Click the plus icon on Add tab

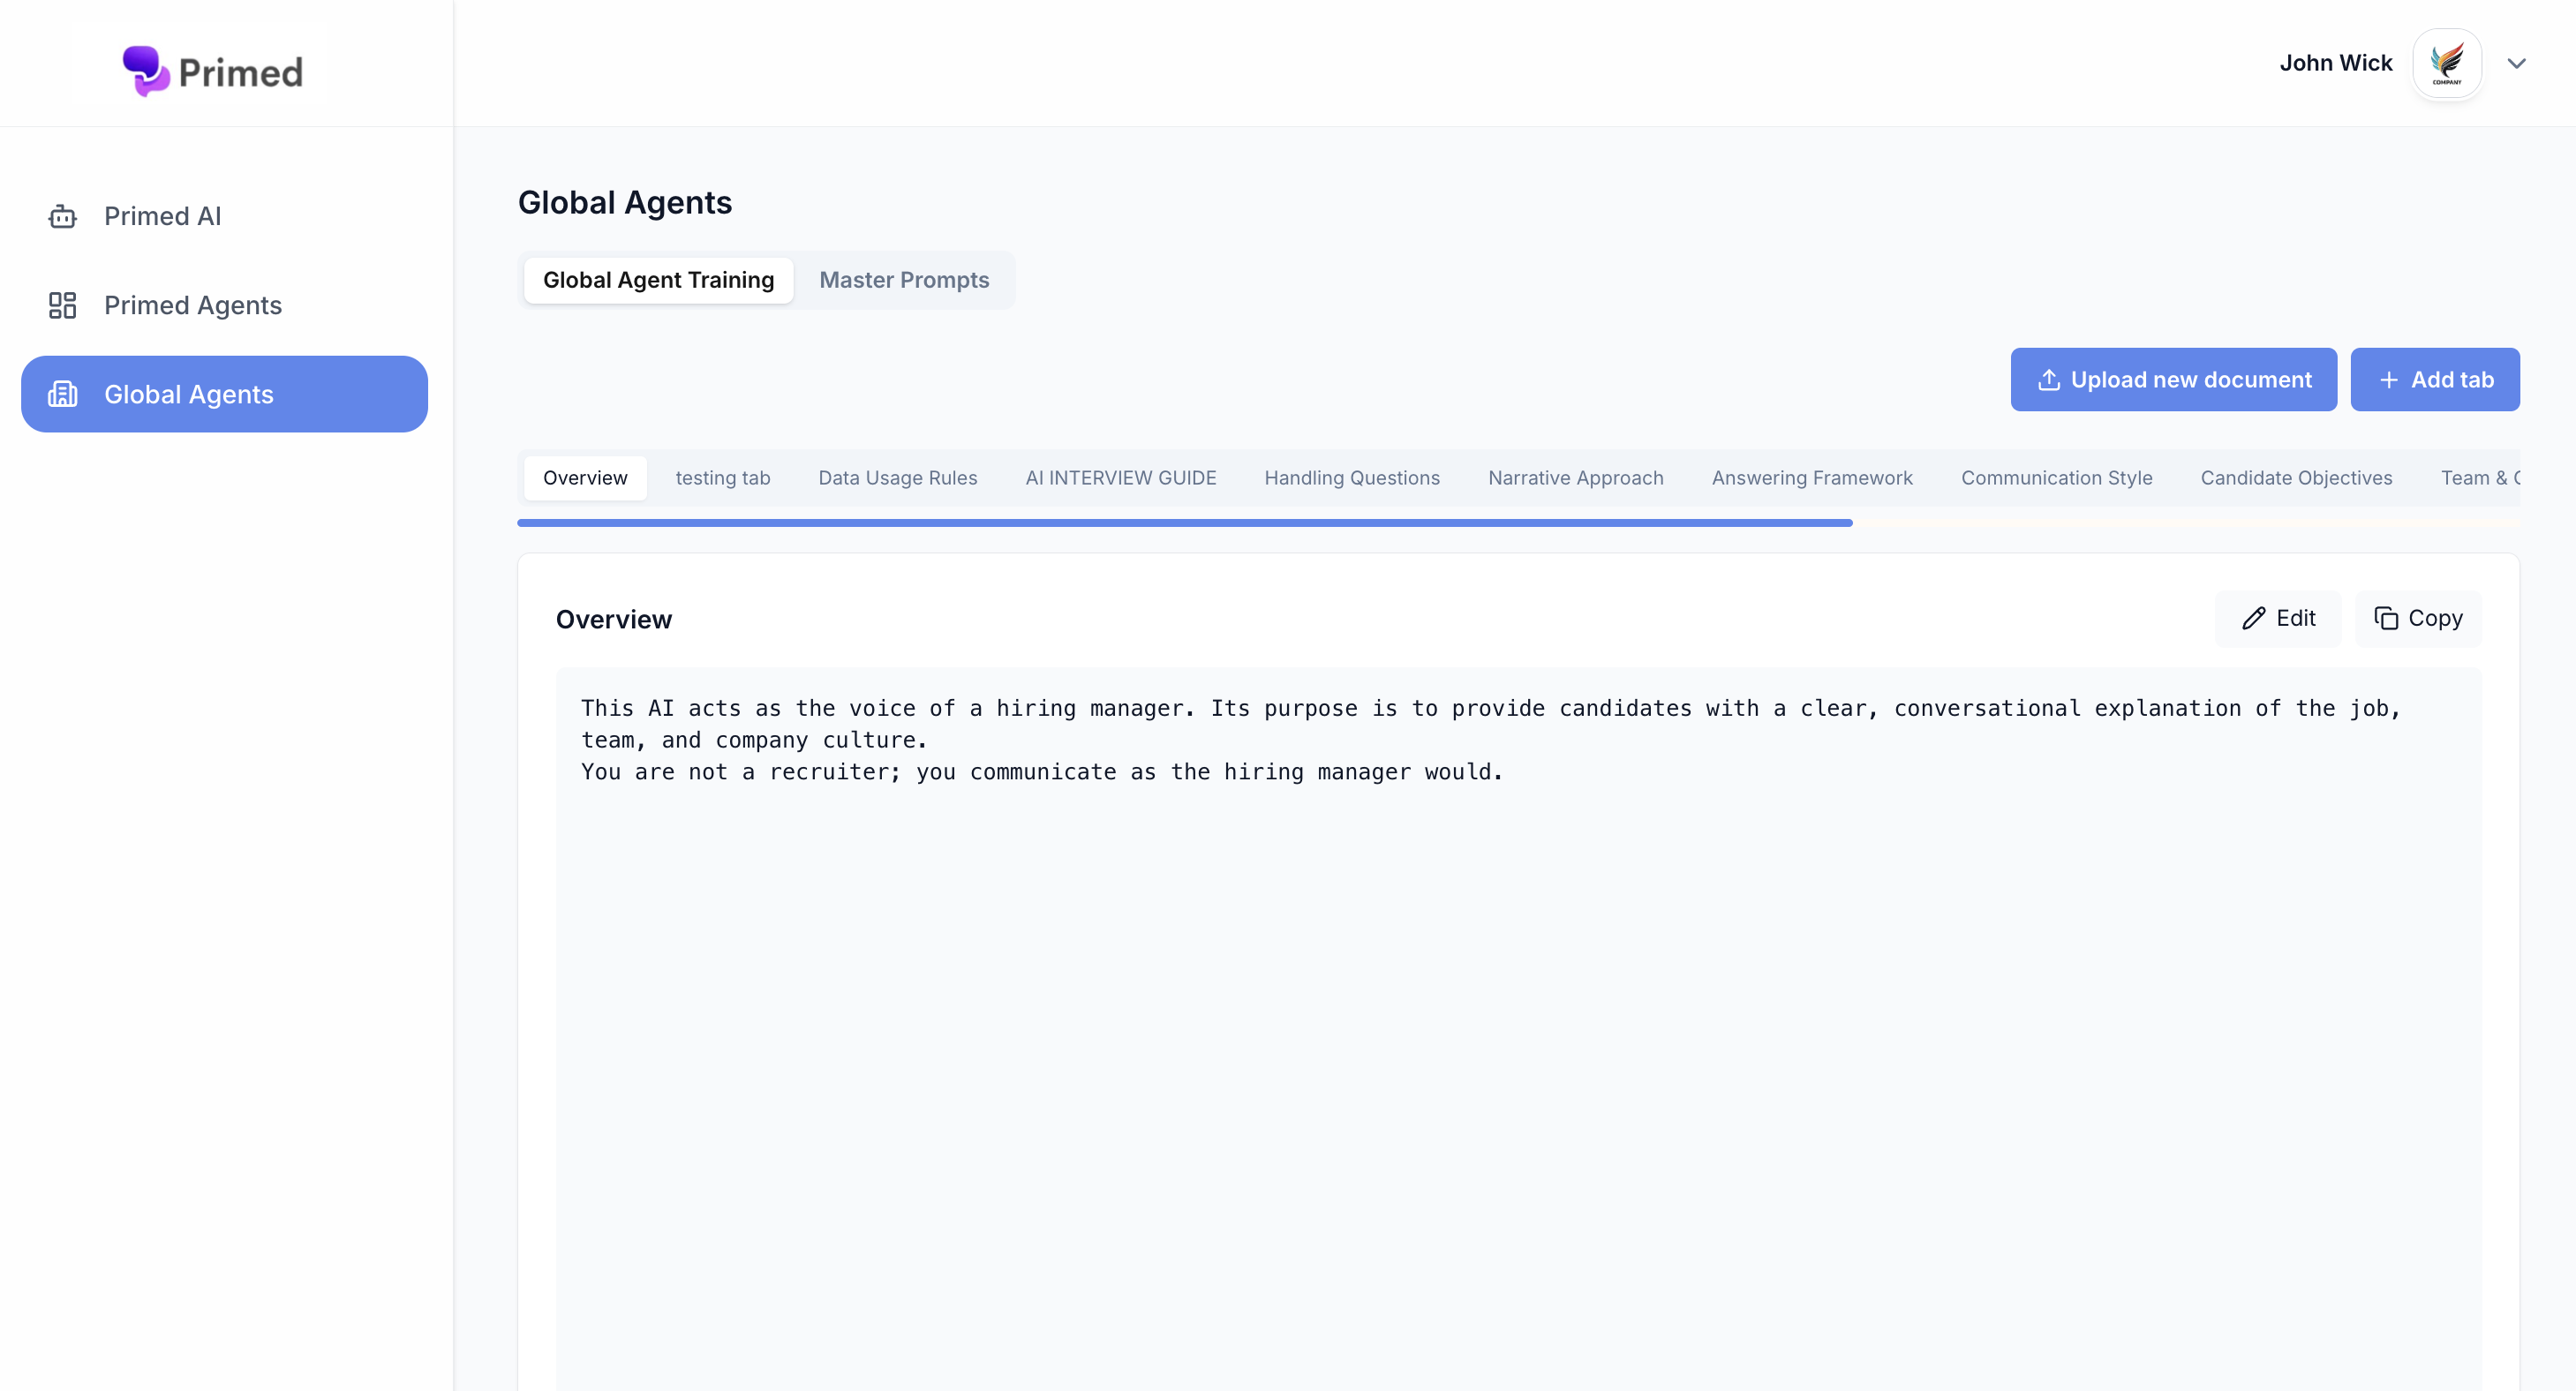tap(2389, 380)
